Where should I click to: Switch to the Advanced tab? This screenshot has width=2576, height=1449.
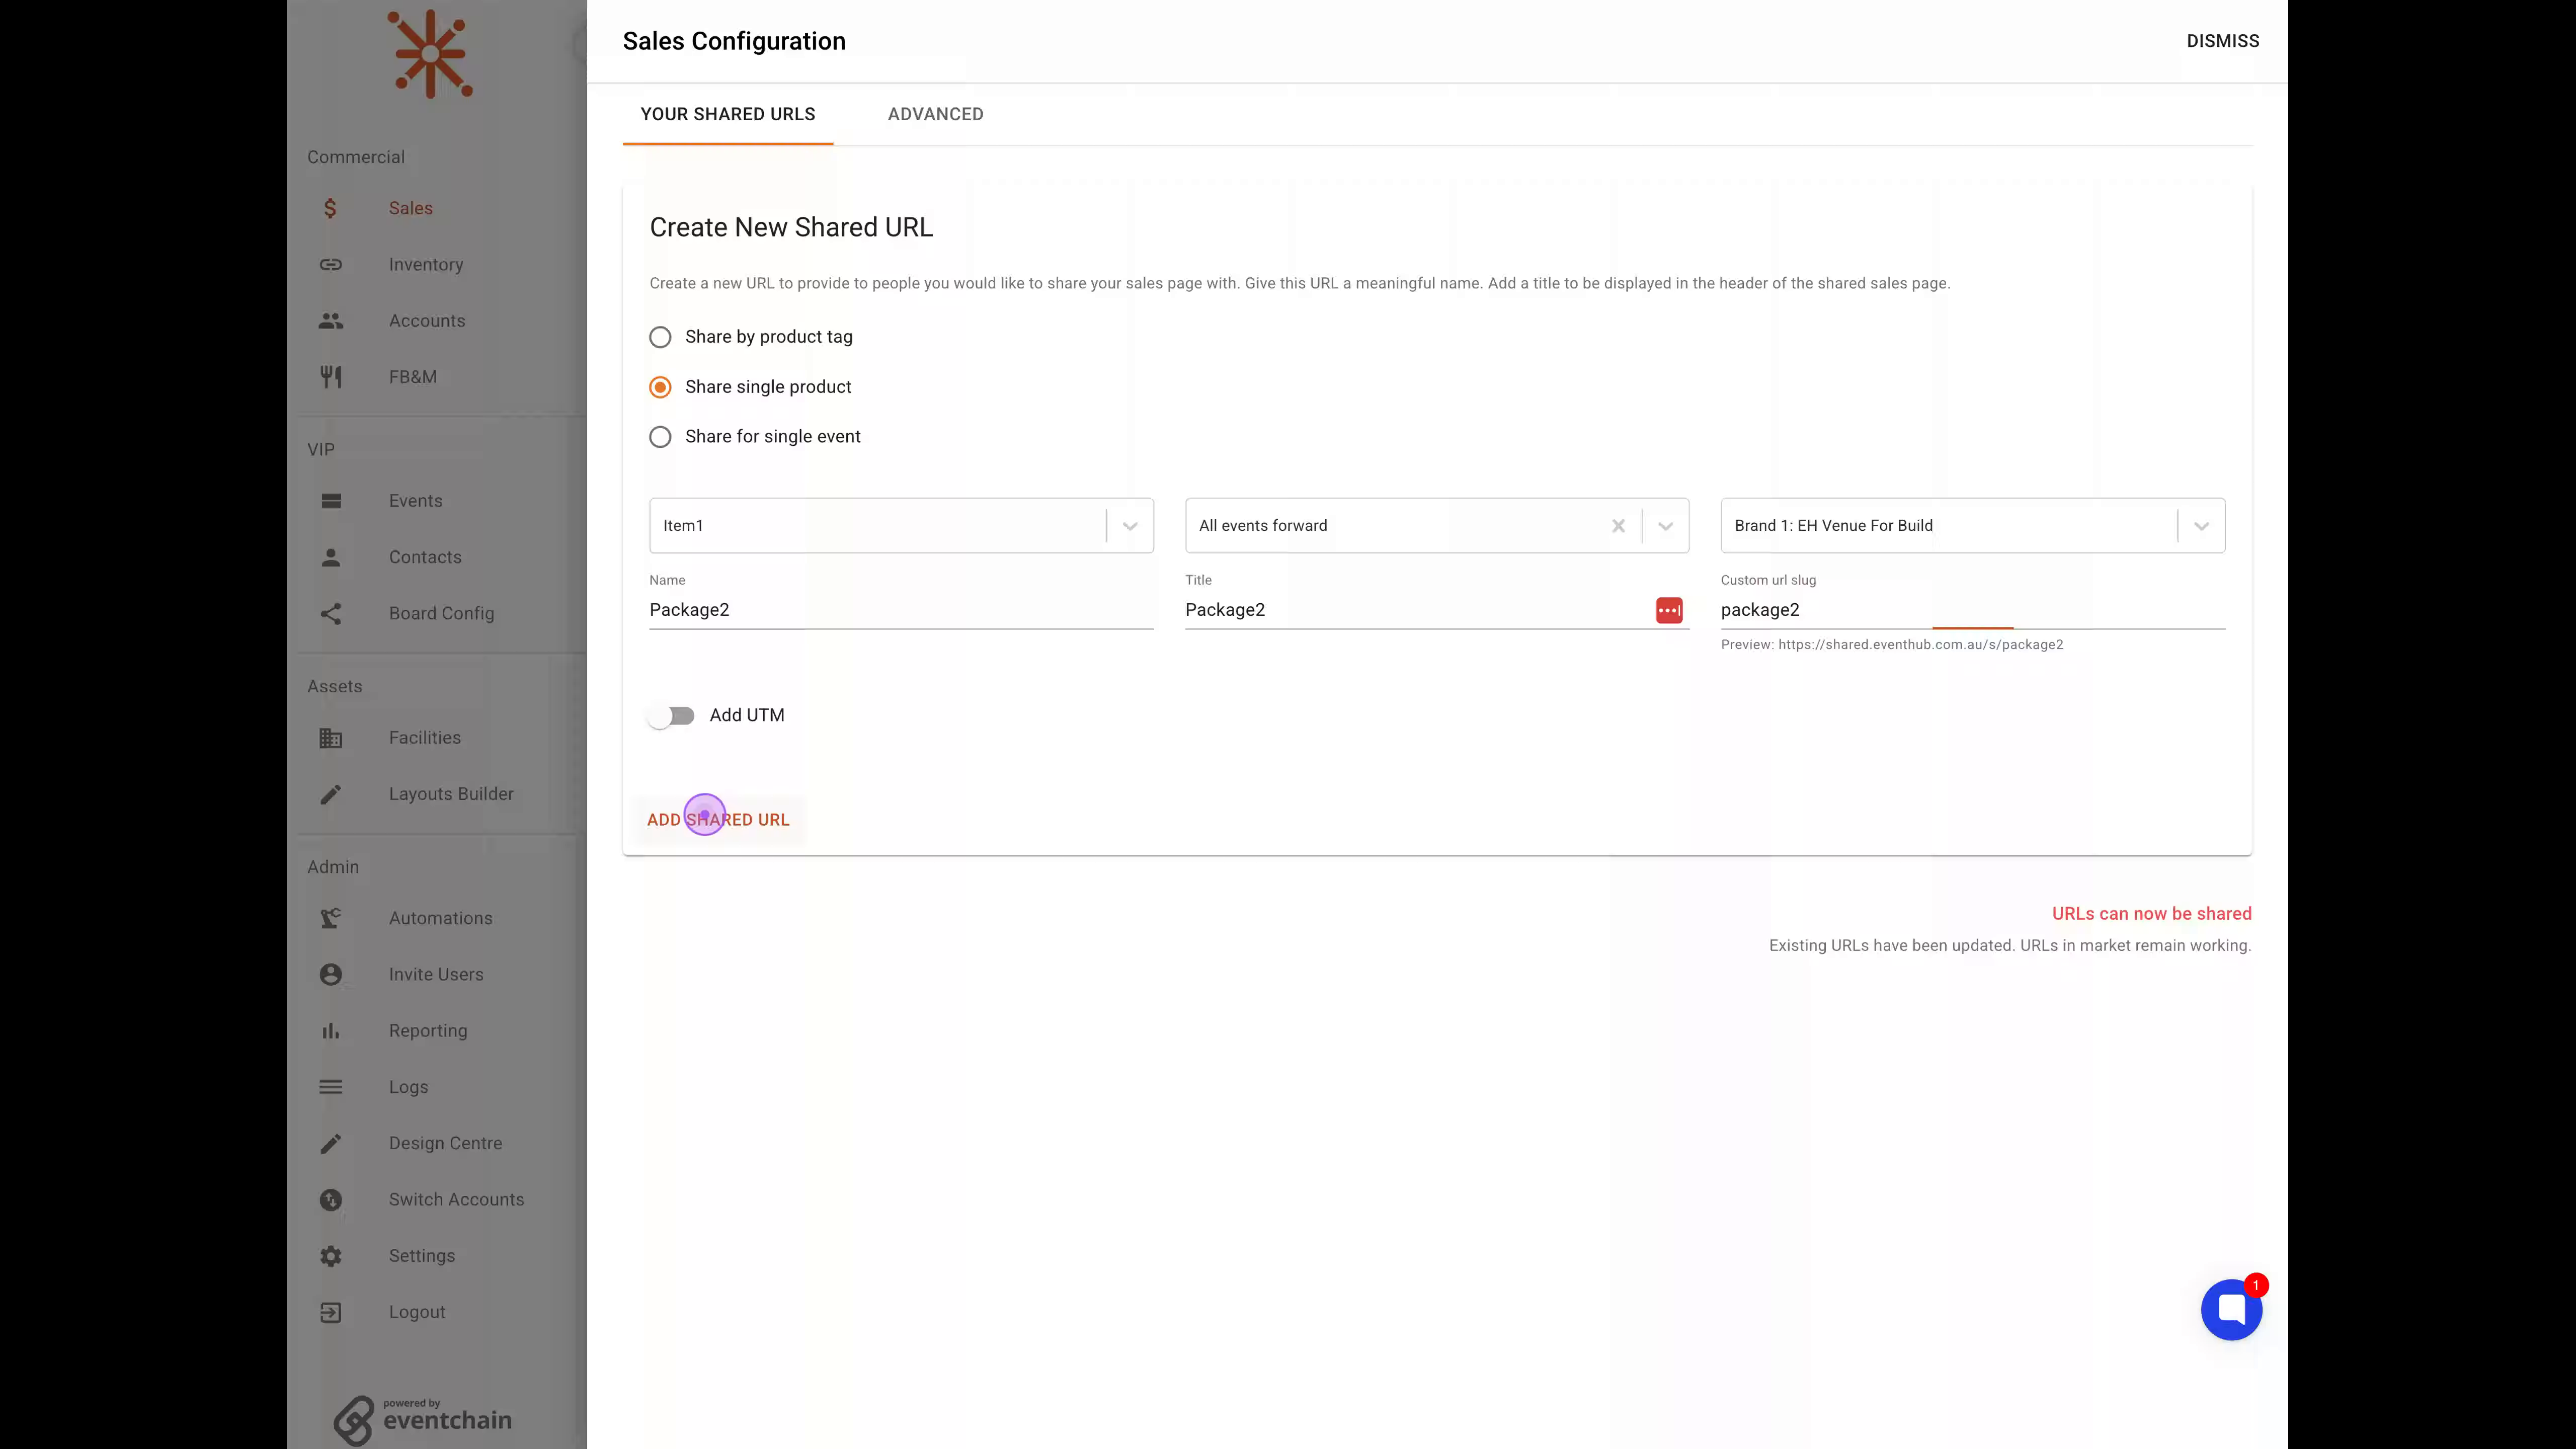pyautogui.click(x=936, y=114)
